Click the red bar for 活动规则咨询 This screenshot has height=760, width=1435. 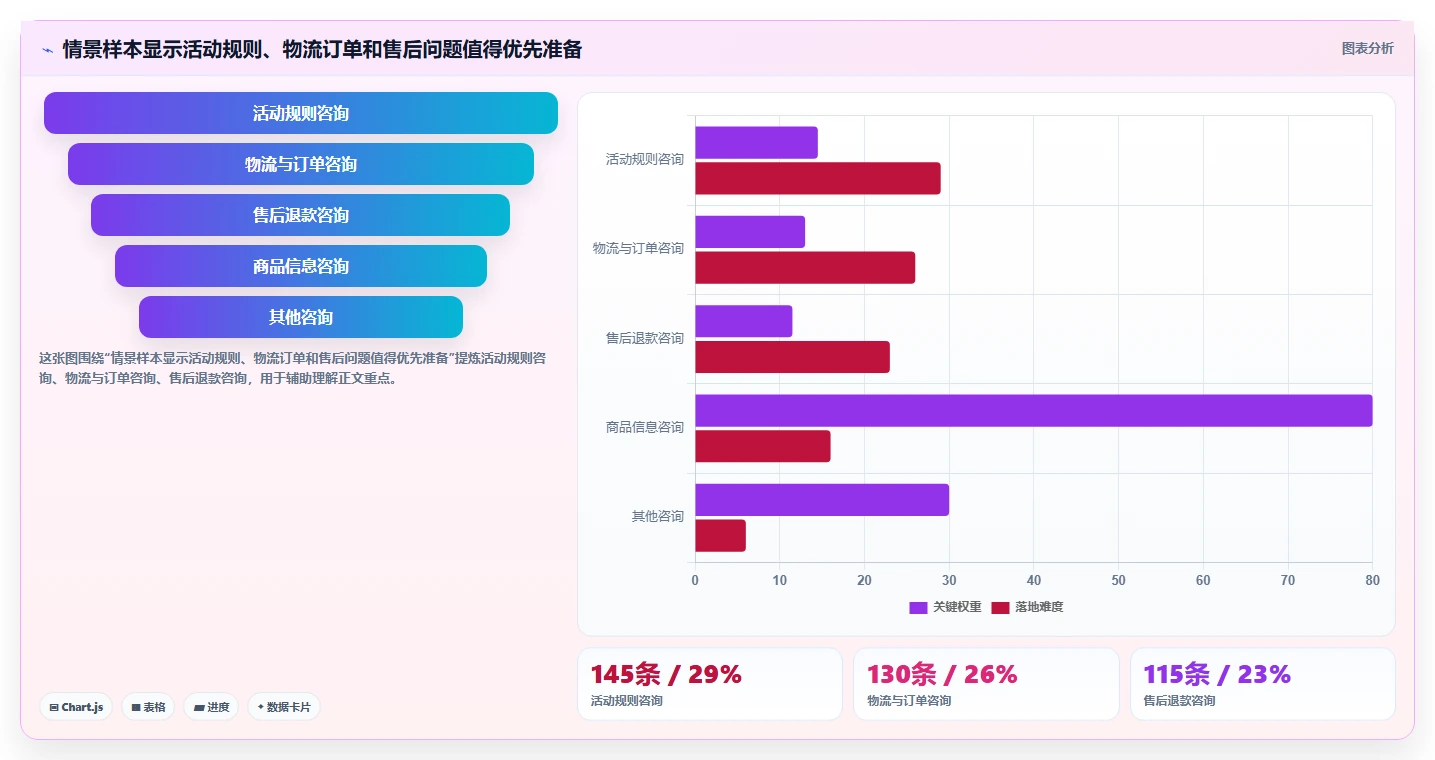pyautogui.click(x=818, y=178)
